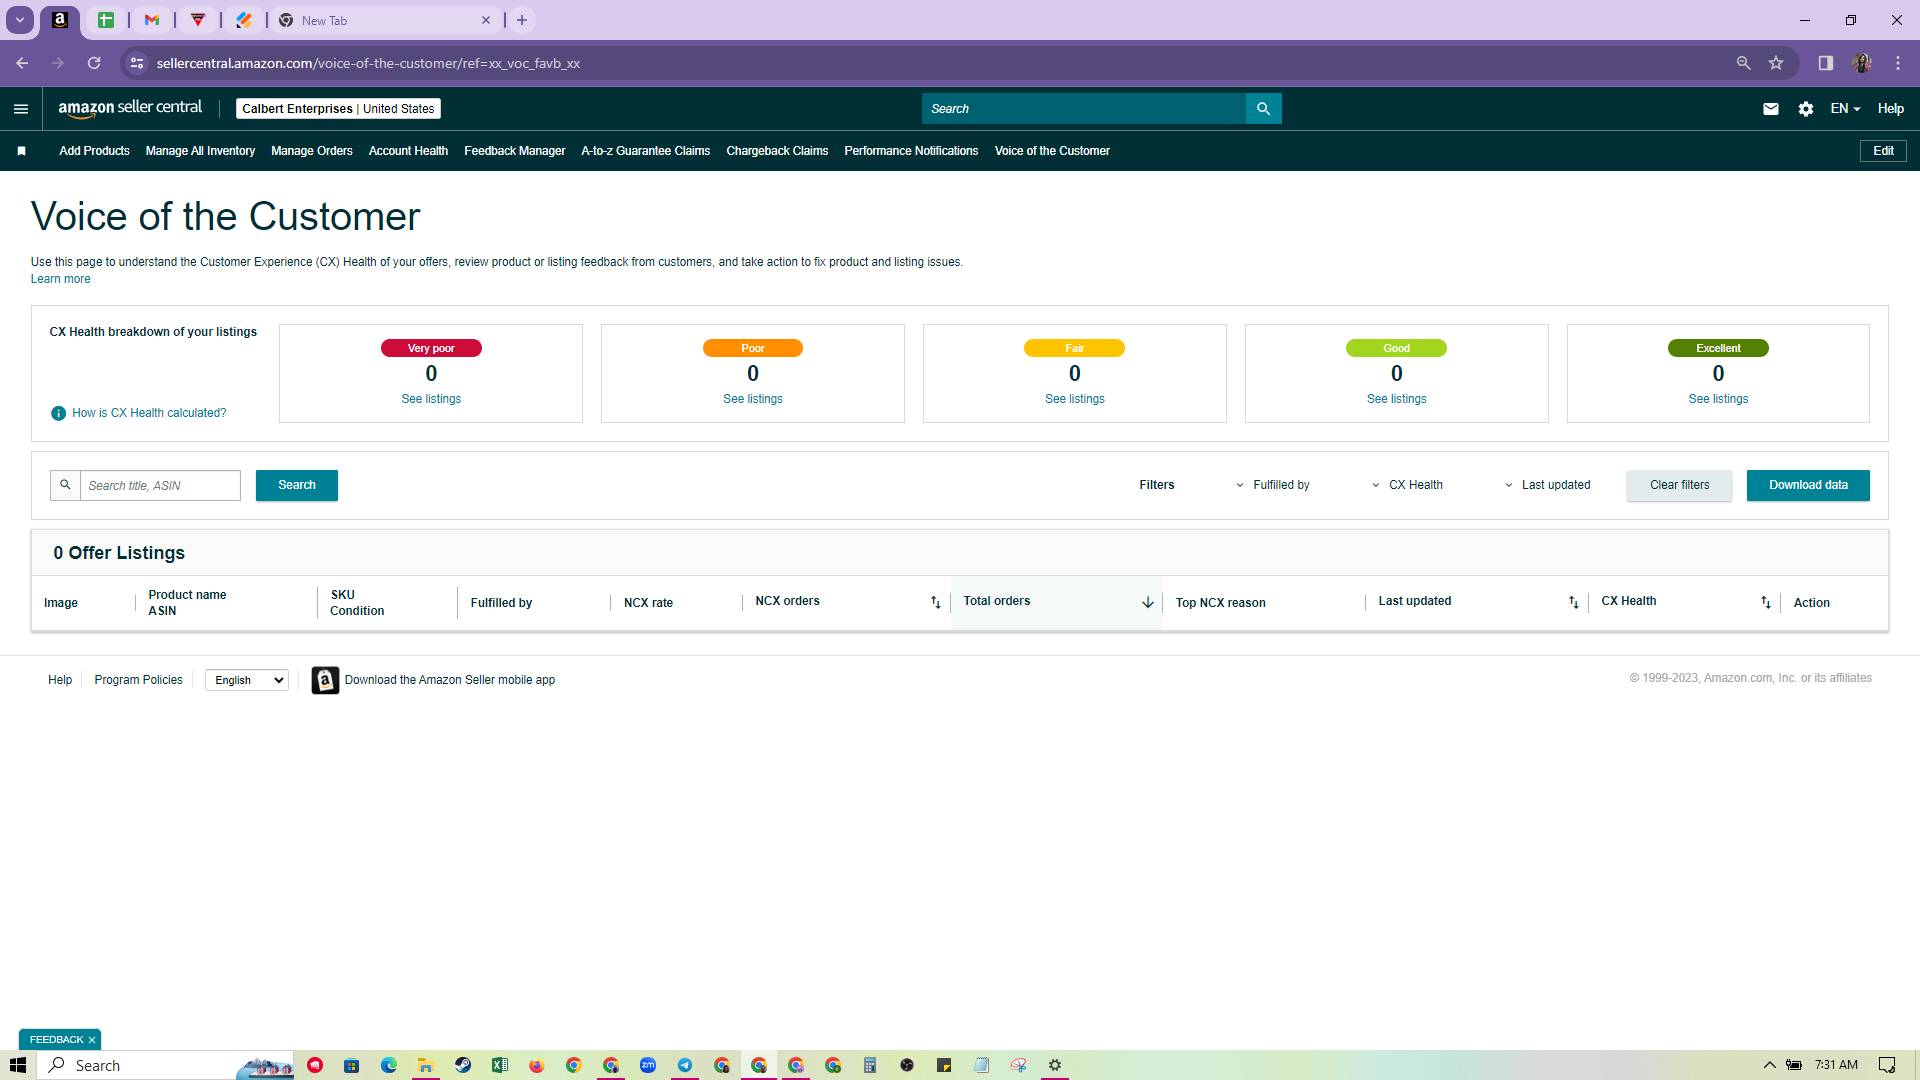Sort by CX Health column arrows

pyautogui.click(x=1765, y=602)
